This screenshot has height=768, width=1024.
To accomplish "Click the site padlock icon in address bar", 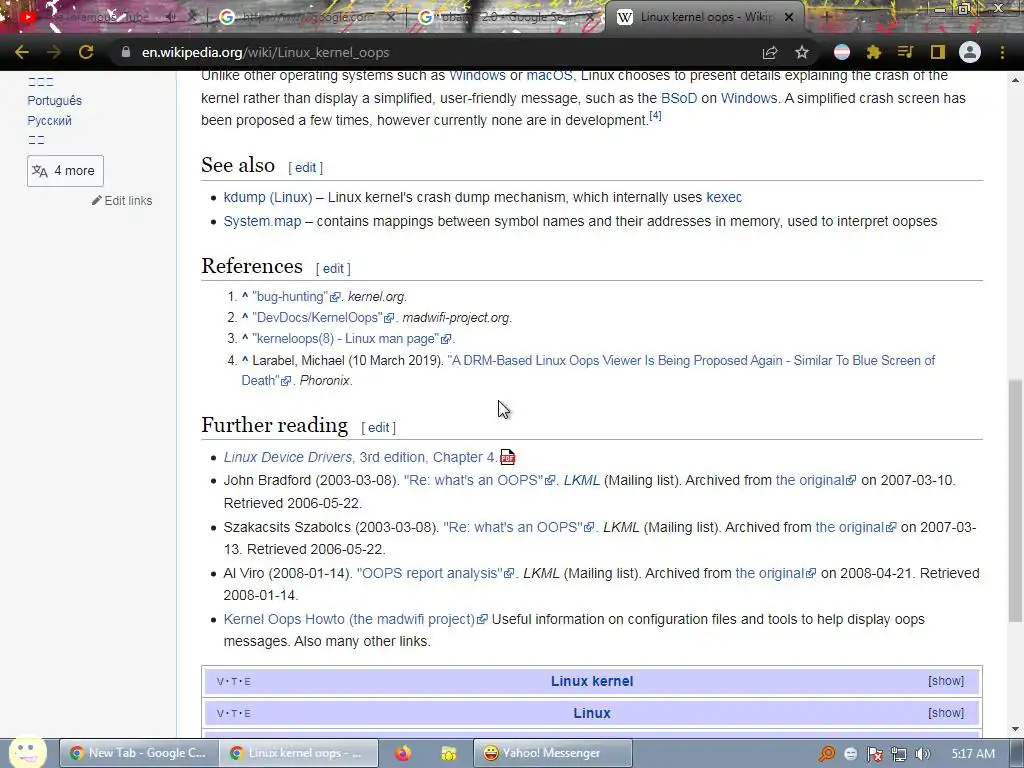I will tap(126, 52).
